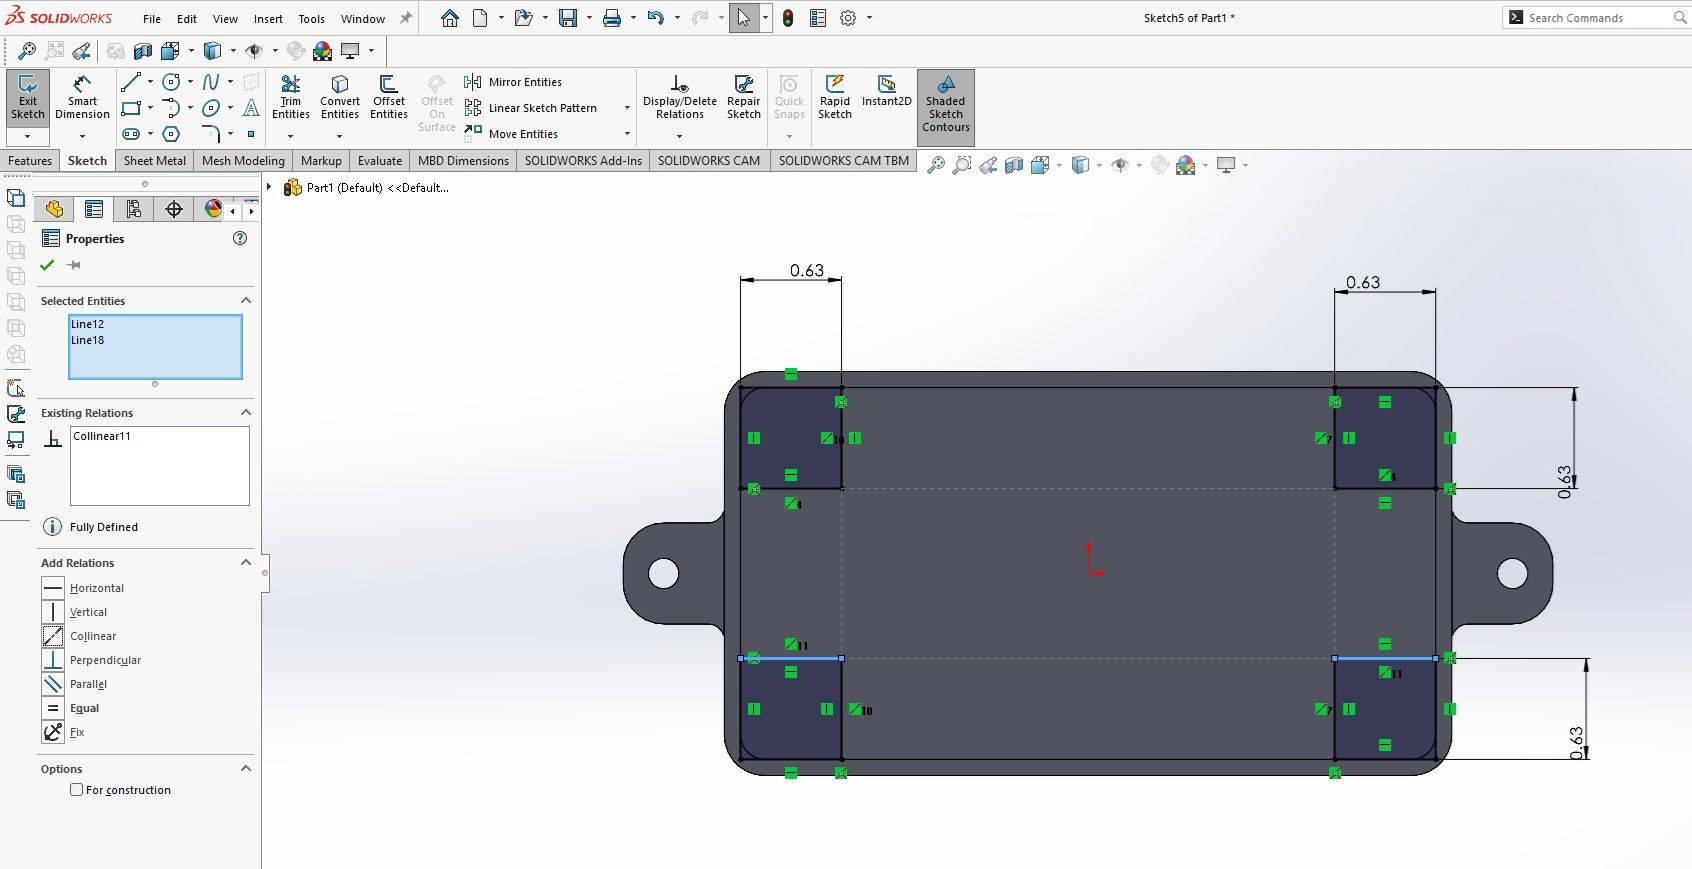Switch to the Sheet Metal tab
Viewport: 1692px width, 869px height.
(154, 161)
